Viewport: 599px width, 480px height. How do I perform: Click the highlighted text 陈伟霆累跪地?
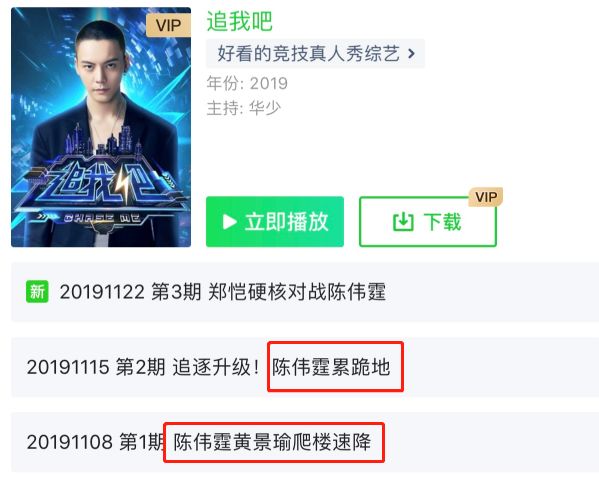[x=331, y=367]
